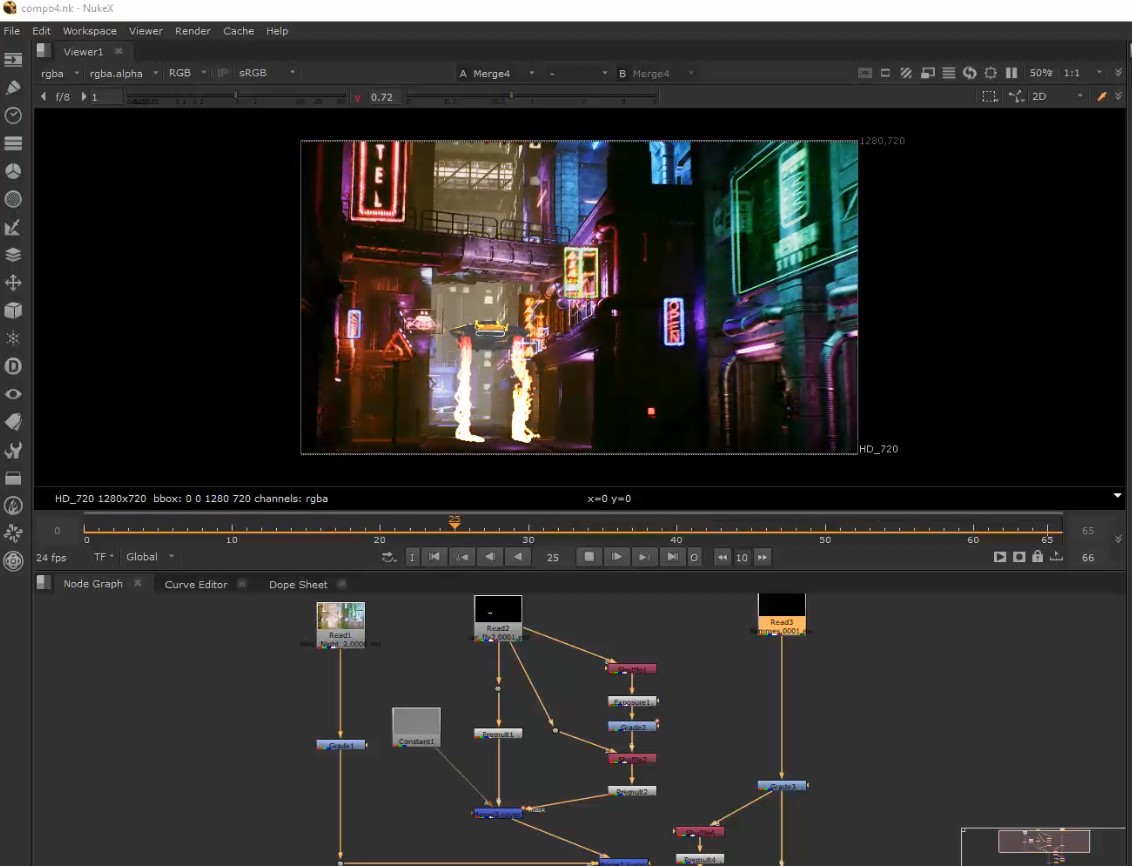Image resolution: width=1132 pixels, height=866 pixels.
Task: Open the Time nodes clock icon
Action: tap(13, 116)
